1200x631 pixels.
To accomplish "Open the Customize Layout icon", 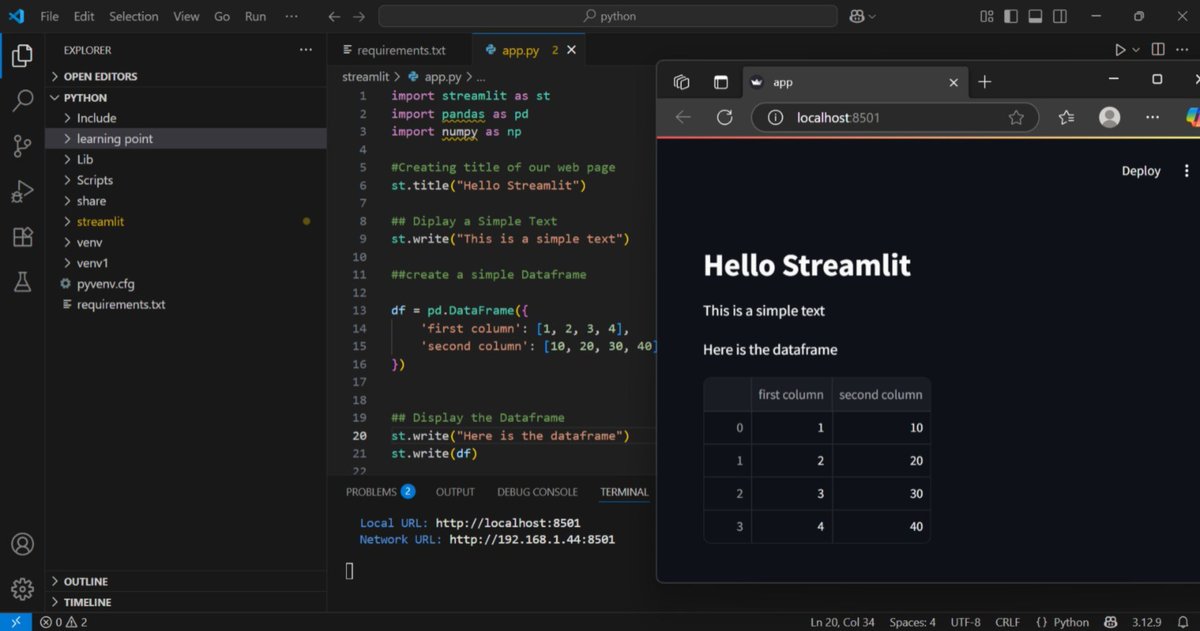I will coord(987,16).
